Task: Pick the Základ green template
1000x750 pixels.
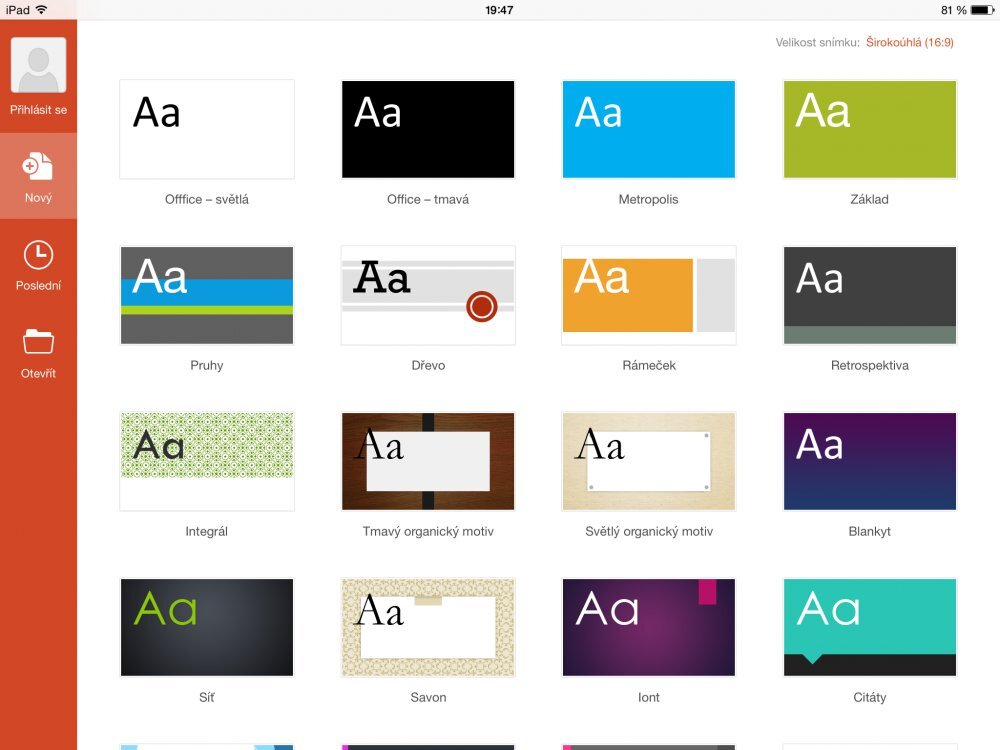Action: pyautogui.click(x=869, y=128)
